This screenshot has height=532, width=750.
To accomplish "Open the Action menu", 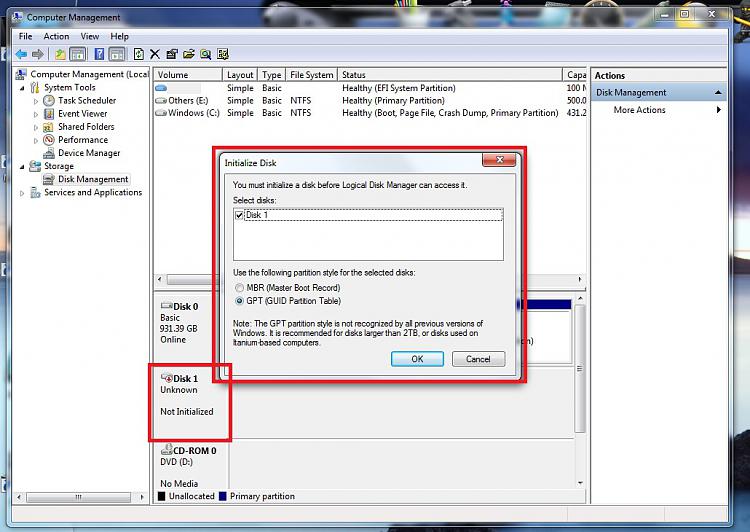I will pos(56,36).
